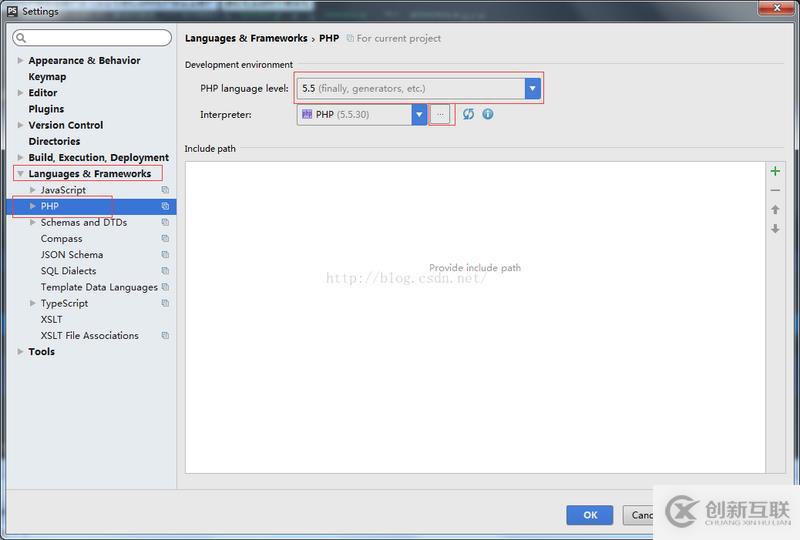Click the PS application icon in title bar
The height and width of the screenshot is (540, 800).
click(x=12, y=11)
